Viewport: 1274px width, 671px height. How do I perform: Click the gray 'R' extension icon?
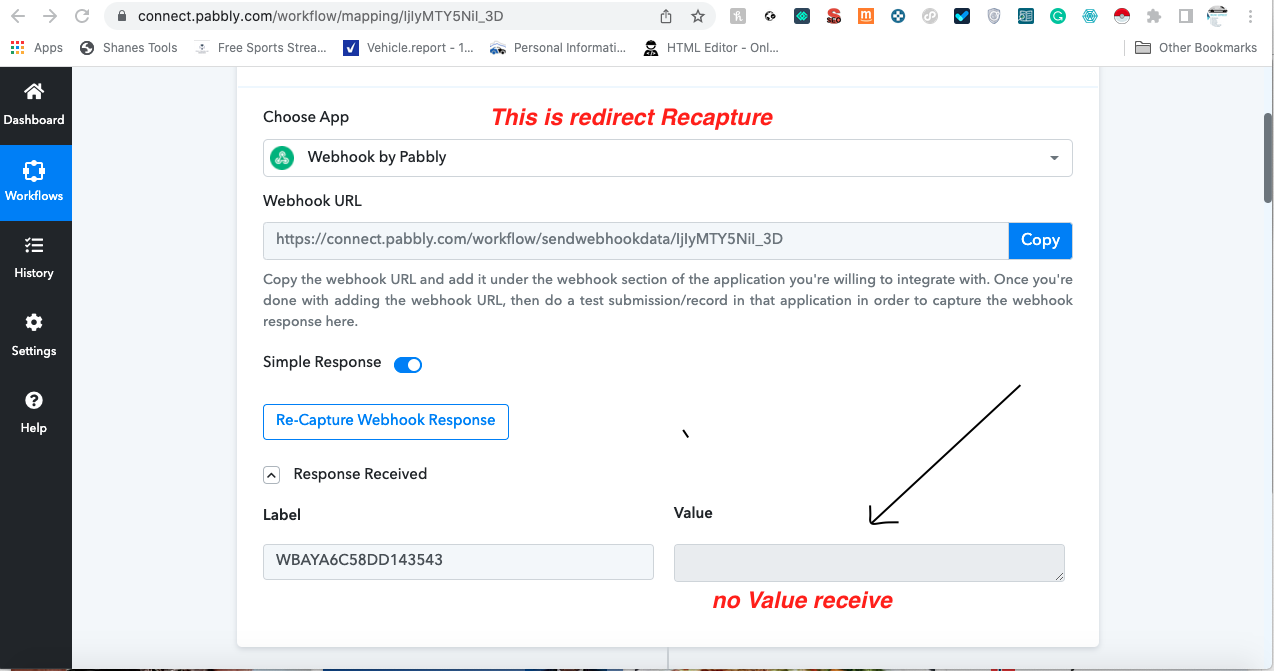click(x=738, y=16)
